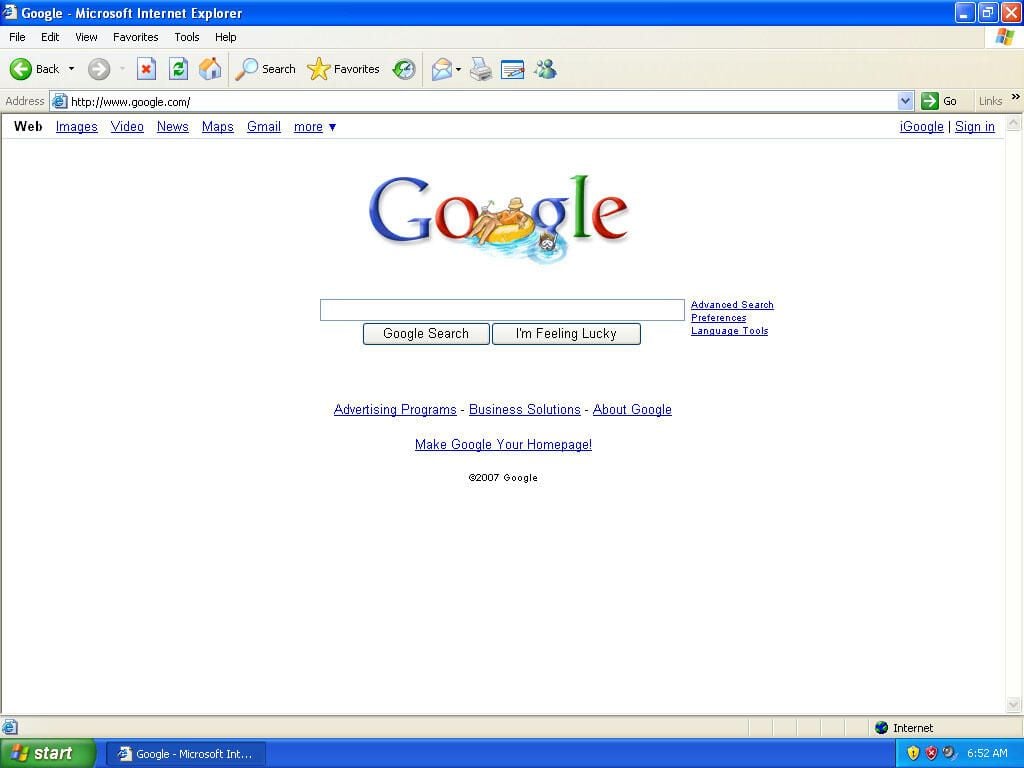1024x768 pixels.
Task: Expand the Links toolbar chevron
Action: (x=1016, y=97)
